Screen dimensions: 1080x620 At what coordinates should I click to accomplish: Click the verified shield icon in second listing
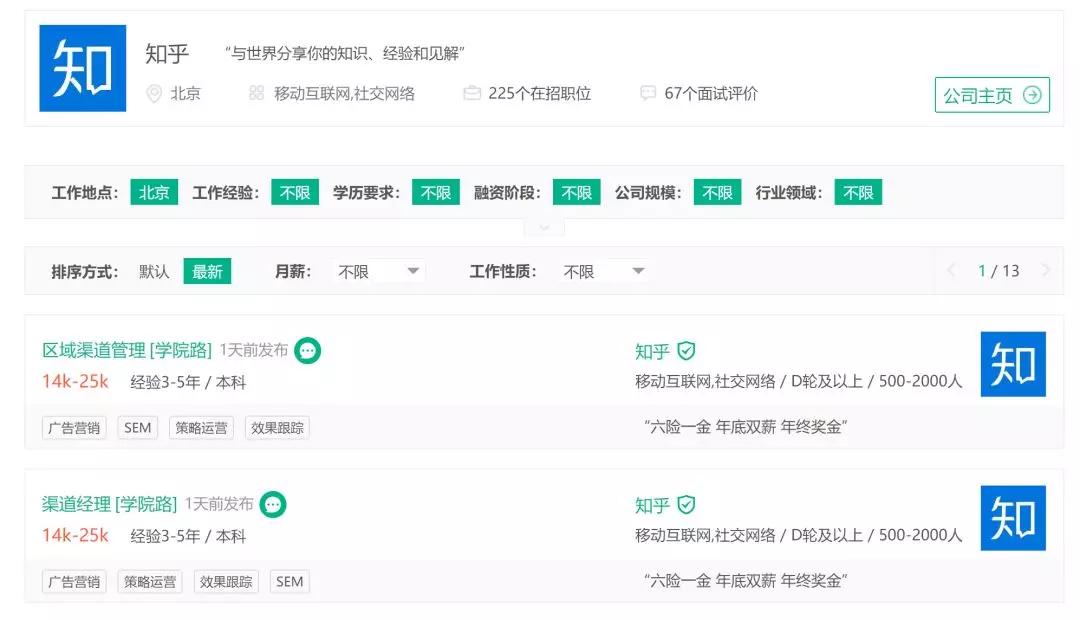[x=686, y=505]
